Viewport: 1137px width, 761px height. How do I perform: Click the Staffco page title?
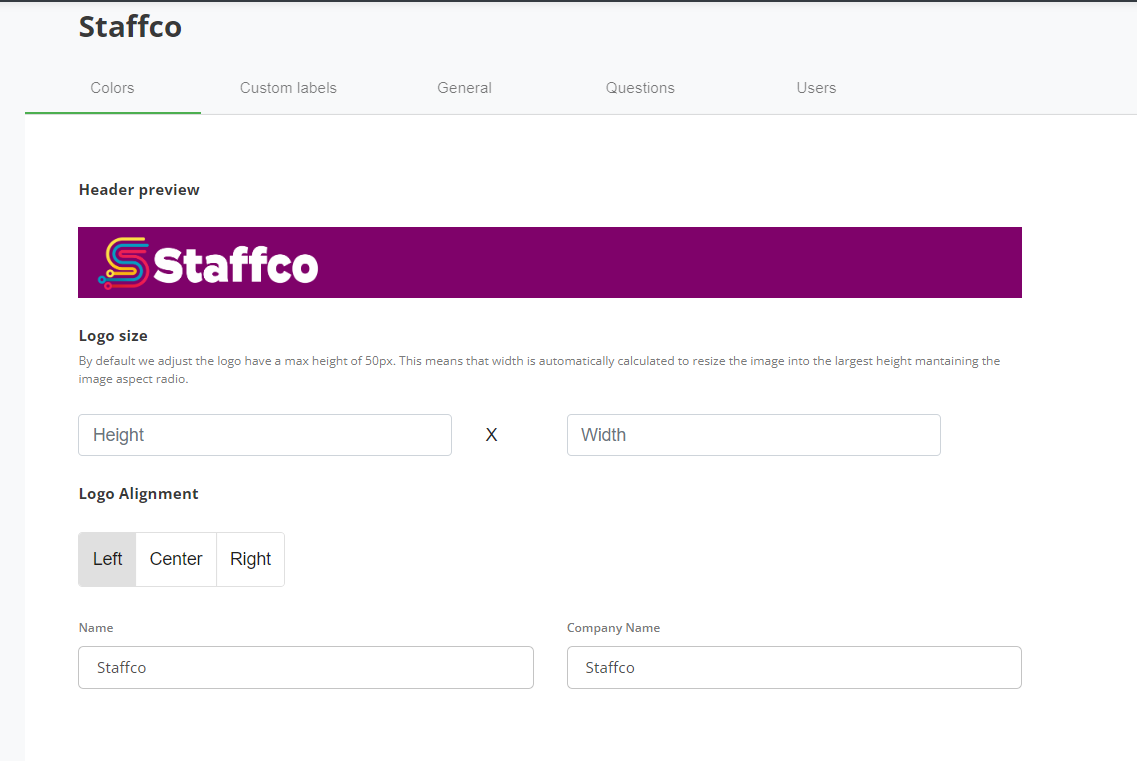click(131, 27)
